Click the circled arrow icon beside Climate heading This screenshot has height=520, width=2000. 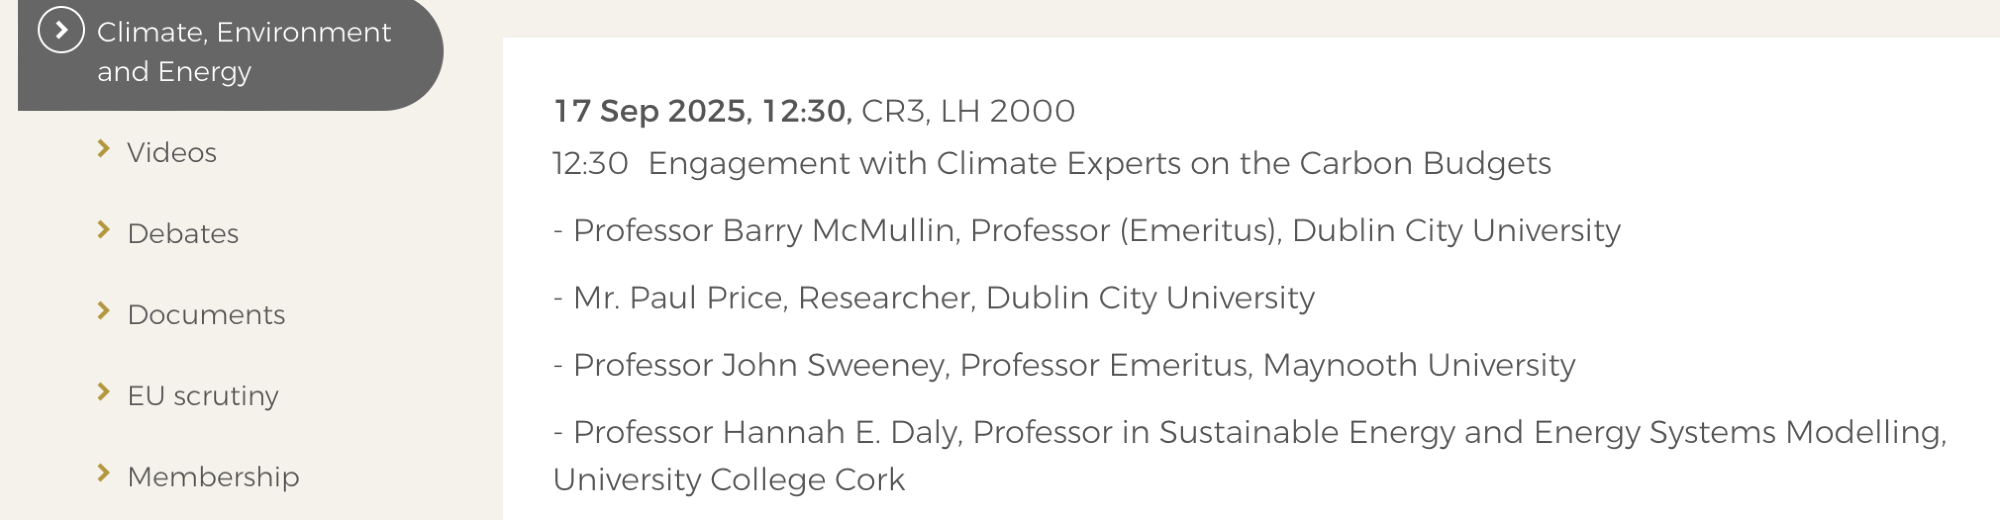61,31
